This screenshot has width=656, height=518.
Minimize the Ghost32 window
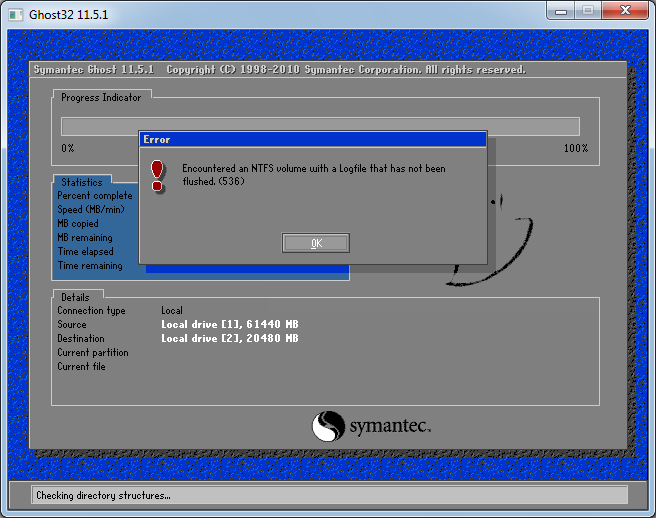(x=561, y=11)
